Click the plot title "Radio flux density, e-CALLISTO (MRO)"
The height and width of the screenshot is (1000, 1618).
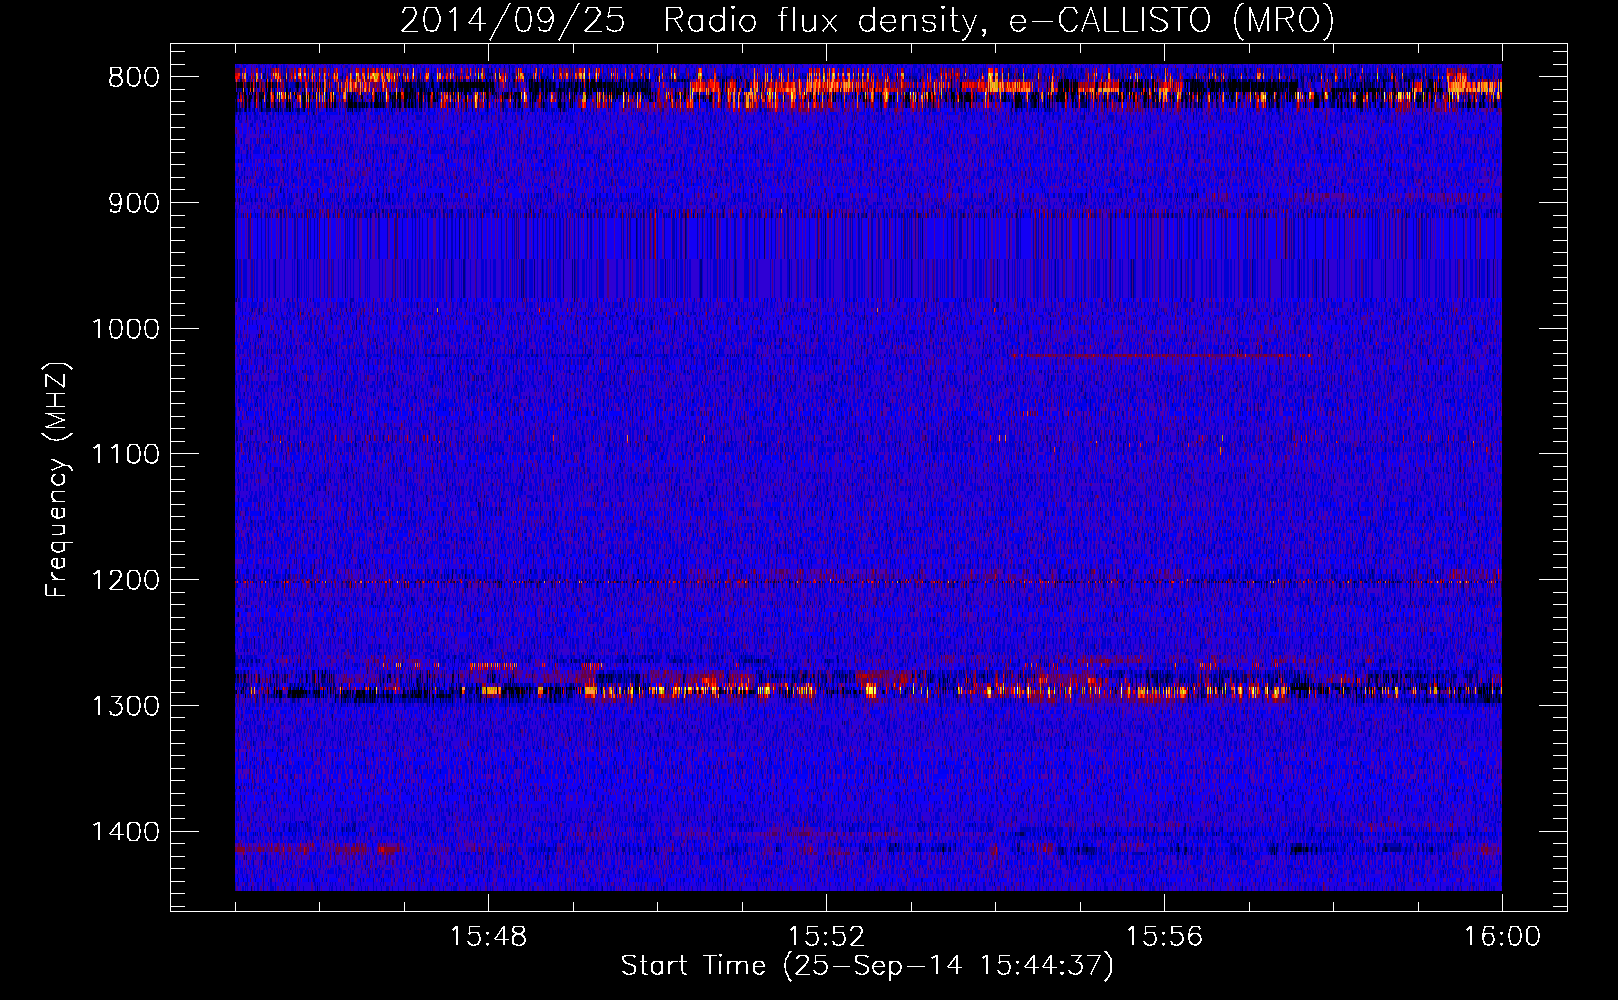coord(998,20)
